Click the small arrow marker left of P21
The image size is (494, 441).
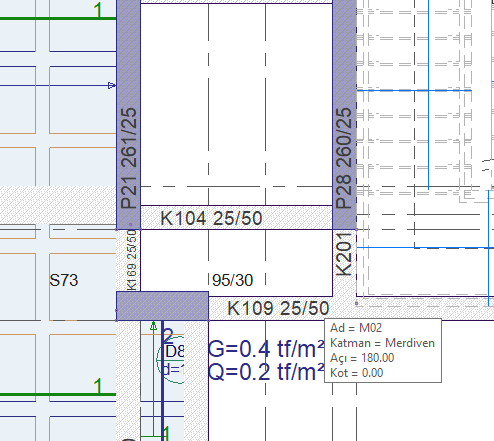pyautogui.click(x=112, y=86)
